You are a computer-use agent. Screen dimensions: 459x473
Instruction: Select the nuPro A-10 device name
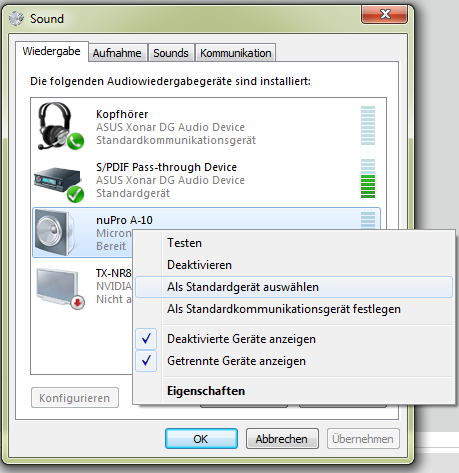[x=124, y=220]
